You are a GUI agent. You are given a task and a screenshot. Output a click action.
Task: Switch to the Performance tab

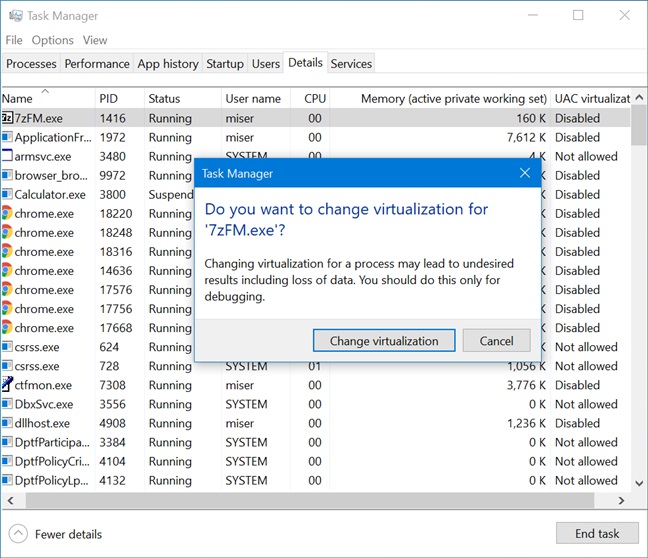(x=97, y=64)
